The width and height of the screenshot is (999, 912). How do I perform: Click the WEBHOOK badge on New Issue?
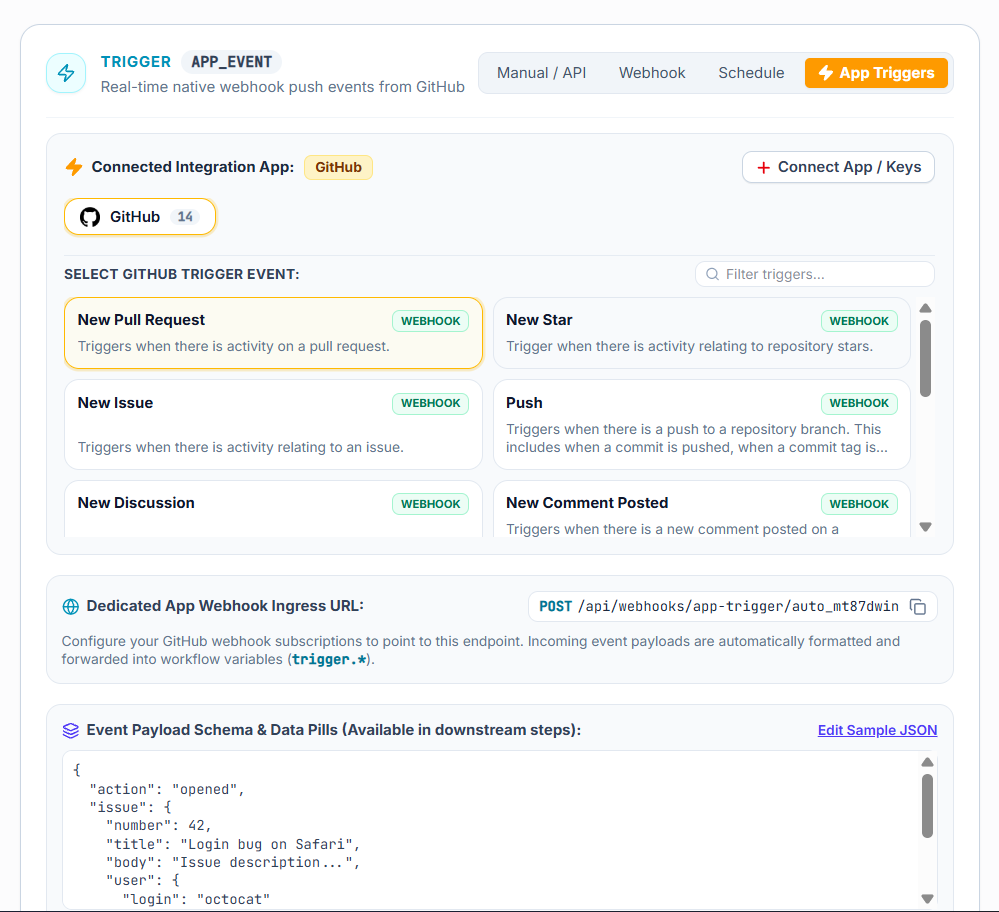click(x=431, y=403)
